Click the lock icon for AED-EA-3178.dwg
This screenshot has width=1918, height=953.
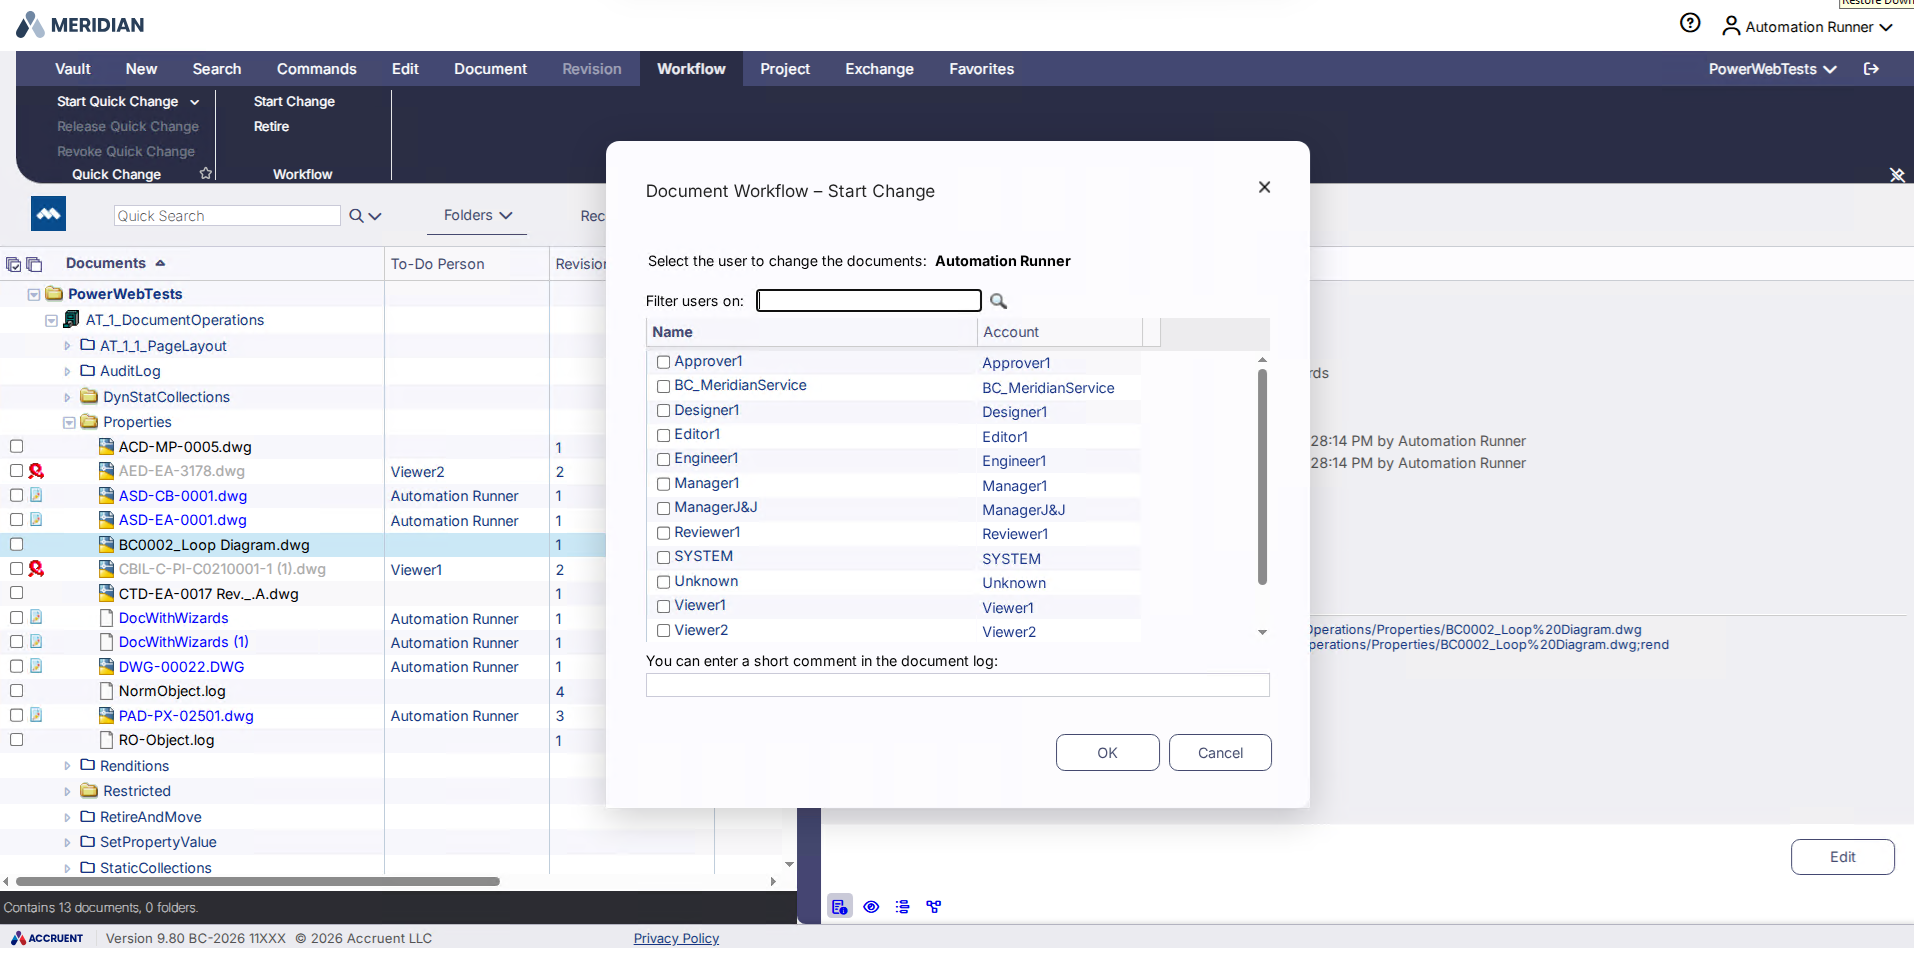click(x=36, y=471)
